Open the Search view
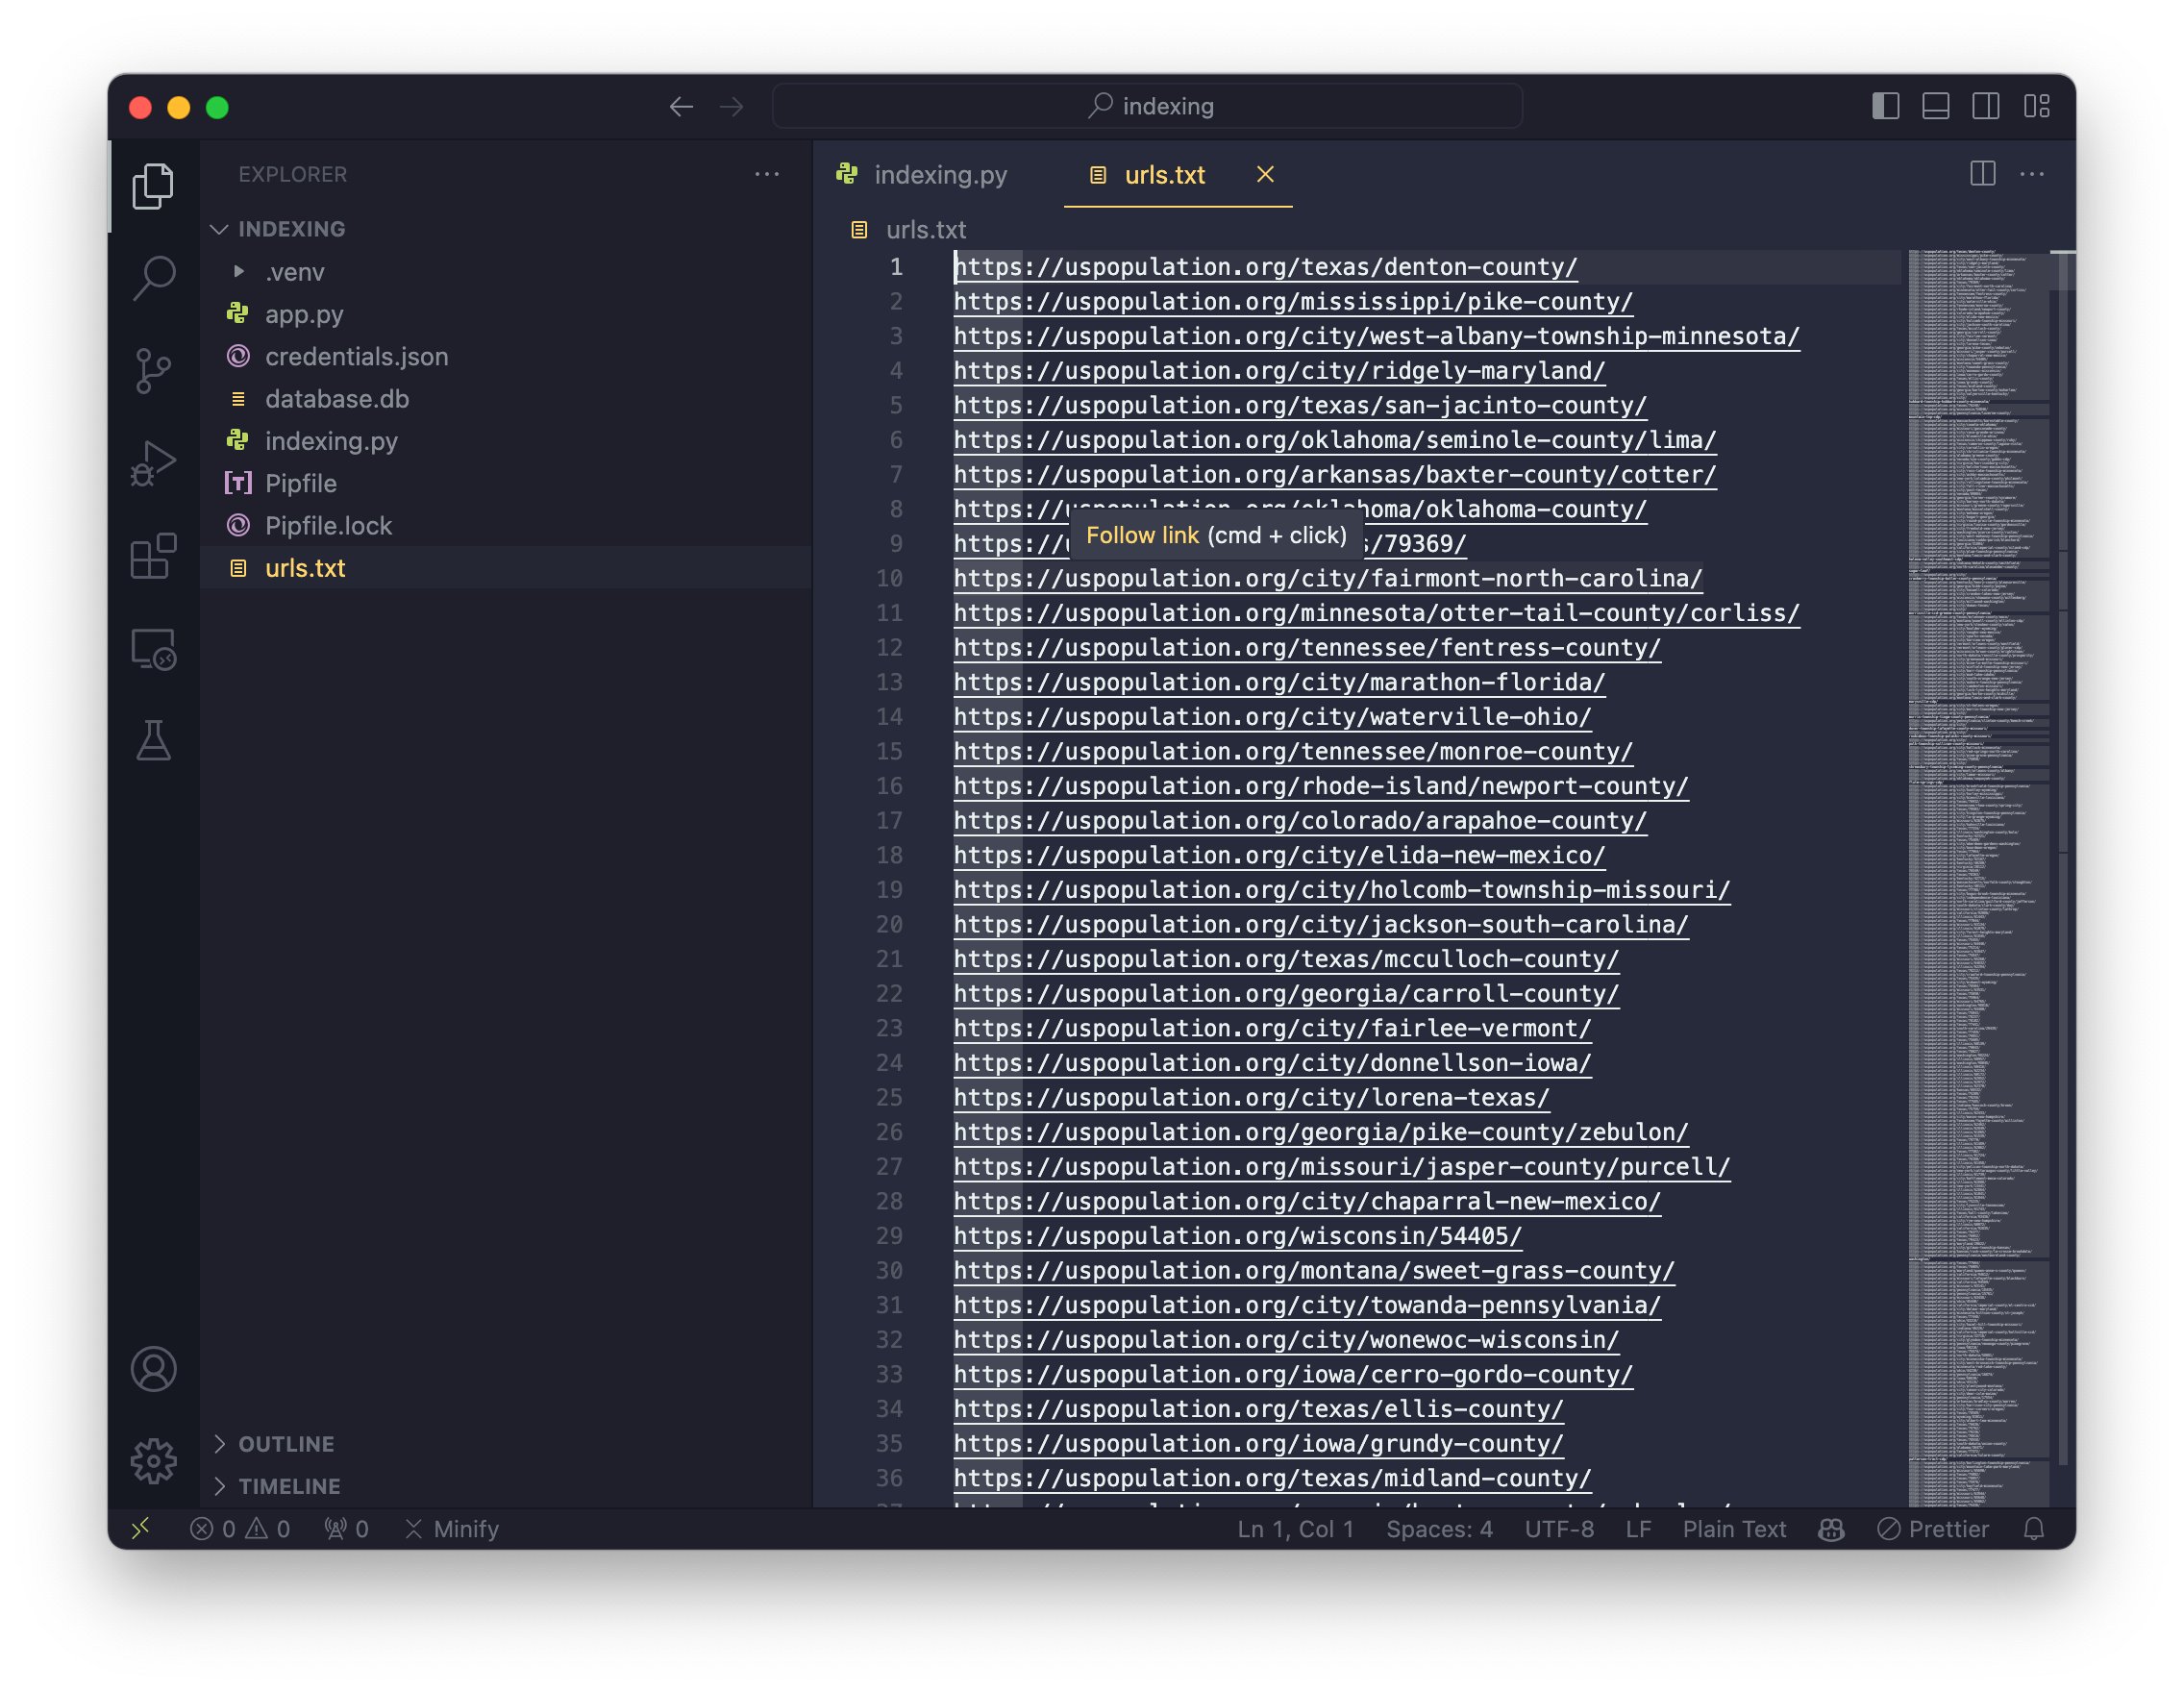This screenshot has width=2184, height=1692. [x=153, y=278]
